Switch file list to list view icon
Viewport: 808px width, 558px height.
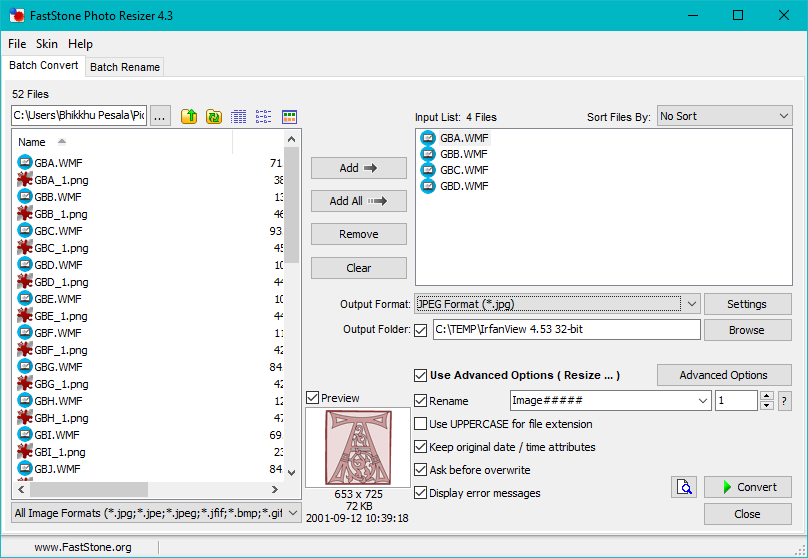(264, 116)
